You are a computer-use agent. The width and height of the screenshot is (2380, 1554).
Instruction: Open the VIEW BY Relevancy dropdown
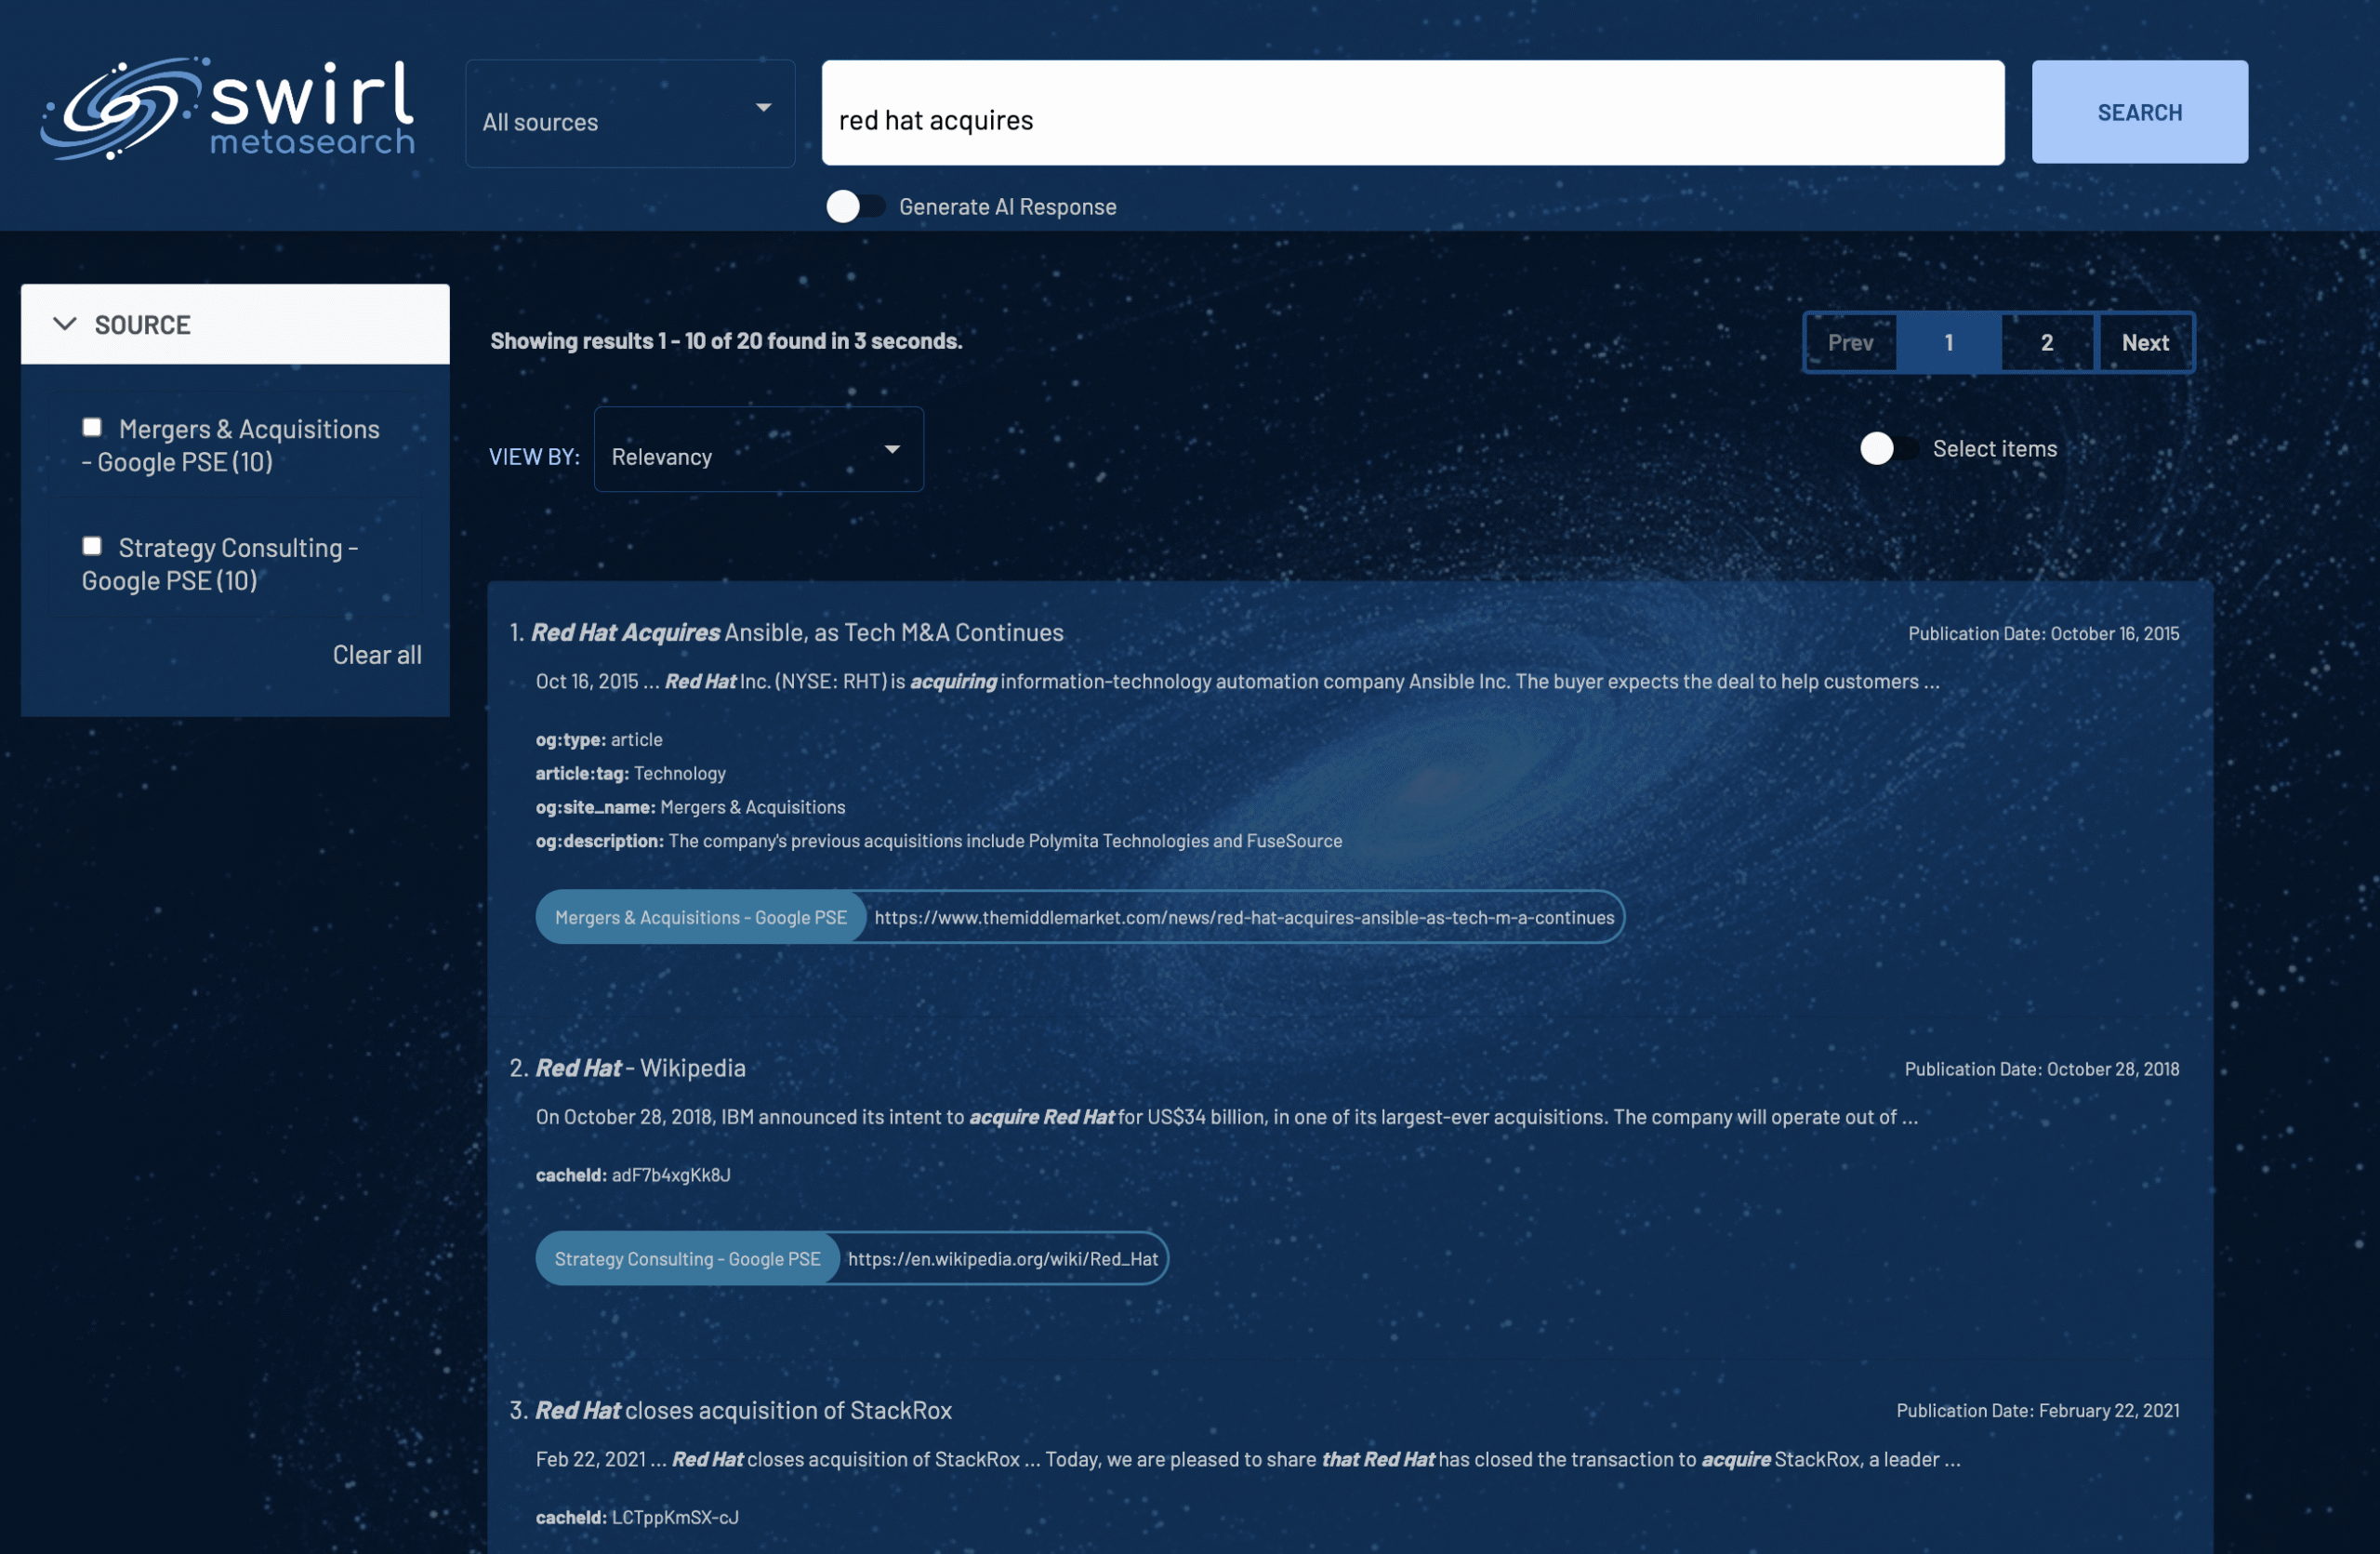(758, 450)
